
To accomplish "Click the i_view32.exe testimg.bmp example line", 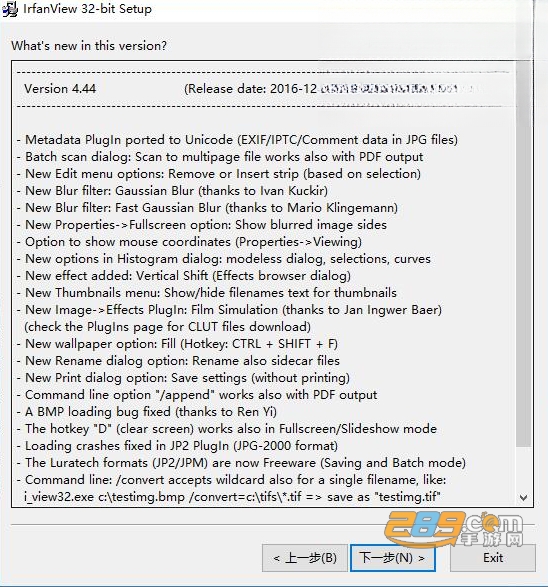I will coord(232,497).
